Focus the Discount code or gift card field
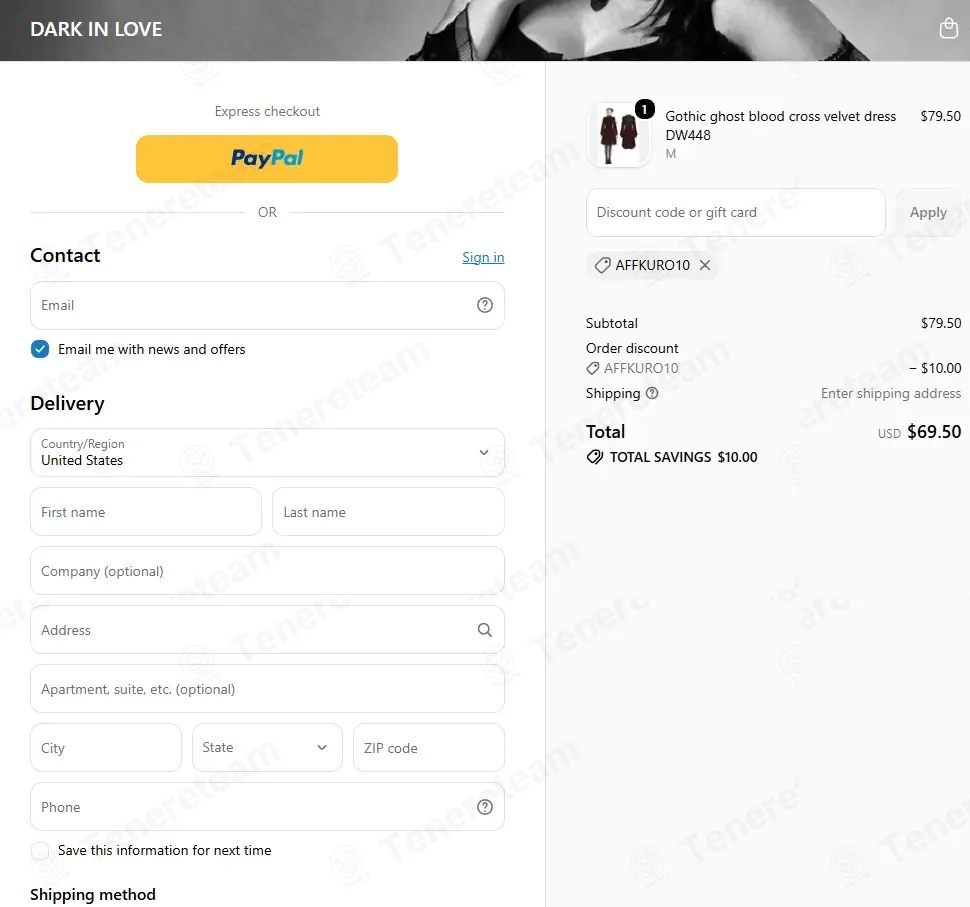Viewport: 970px width, 907px height. point(736,212)
